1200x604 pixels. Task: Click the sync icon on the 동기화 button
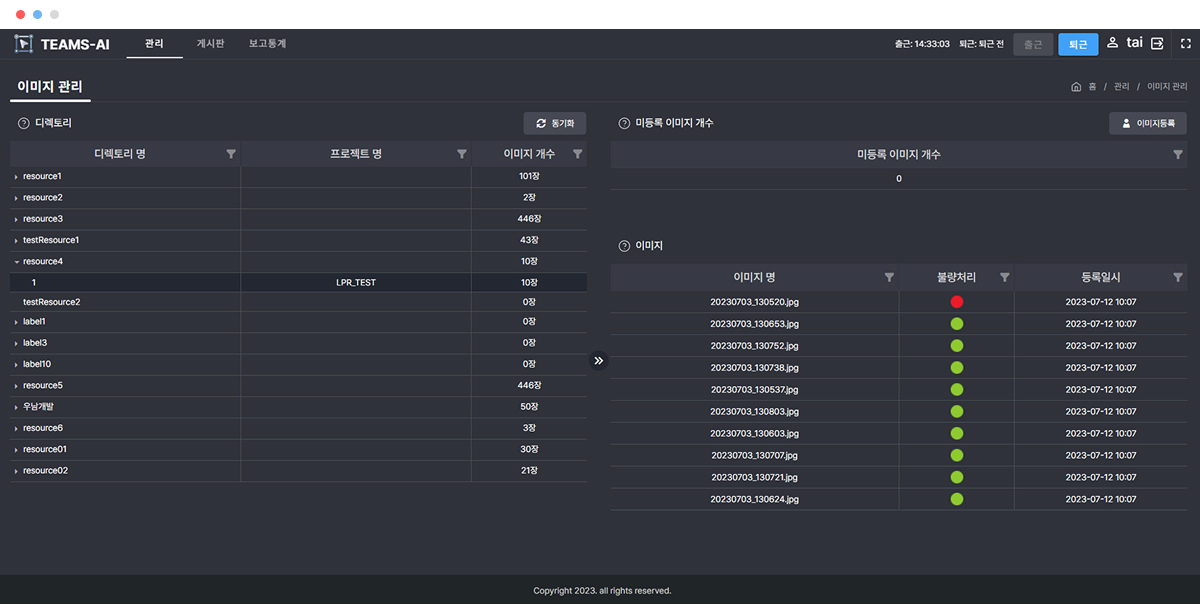[x=542, y=123]
